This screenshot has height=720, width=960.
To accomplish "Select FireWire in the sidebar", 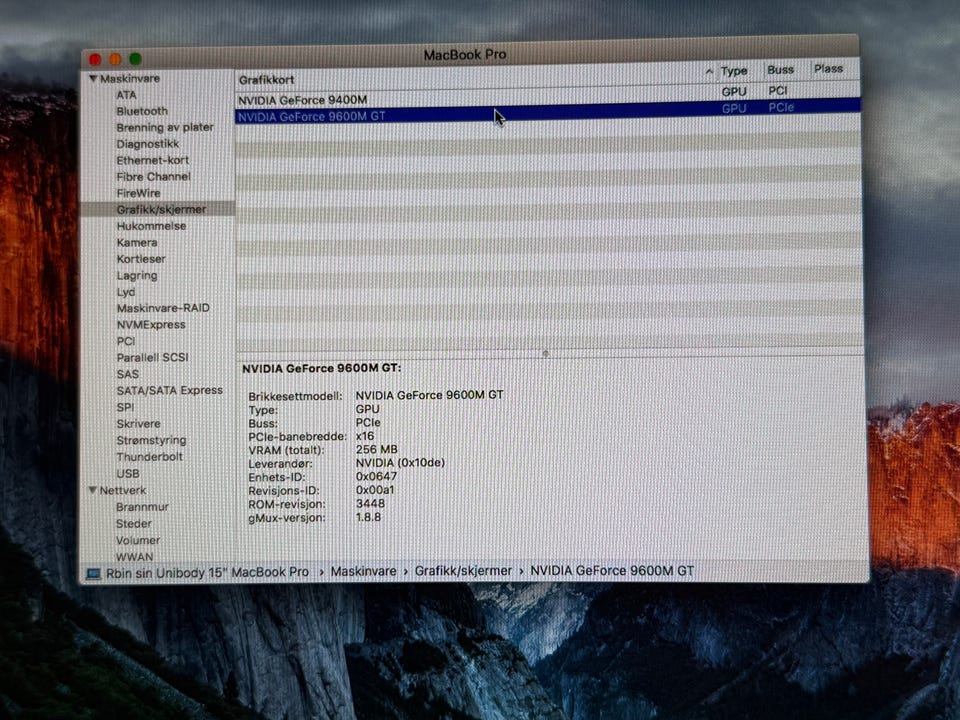I will pos(138,193).
